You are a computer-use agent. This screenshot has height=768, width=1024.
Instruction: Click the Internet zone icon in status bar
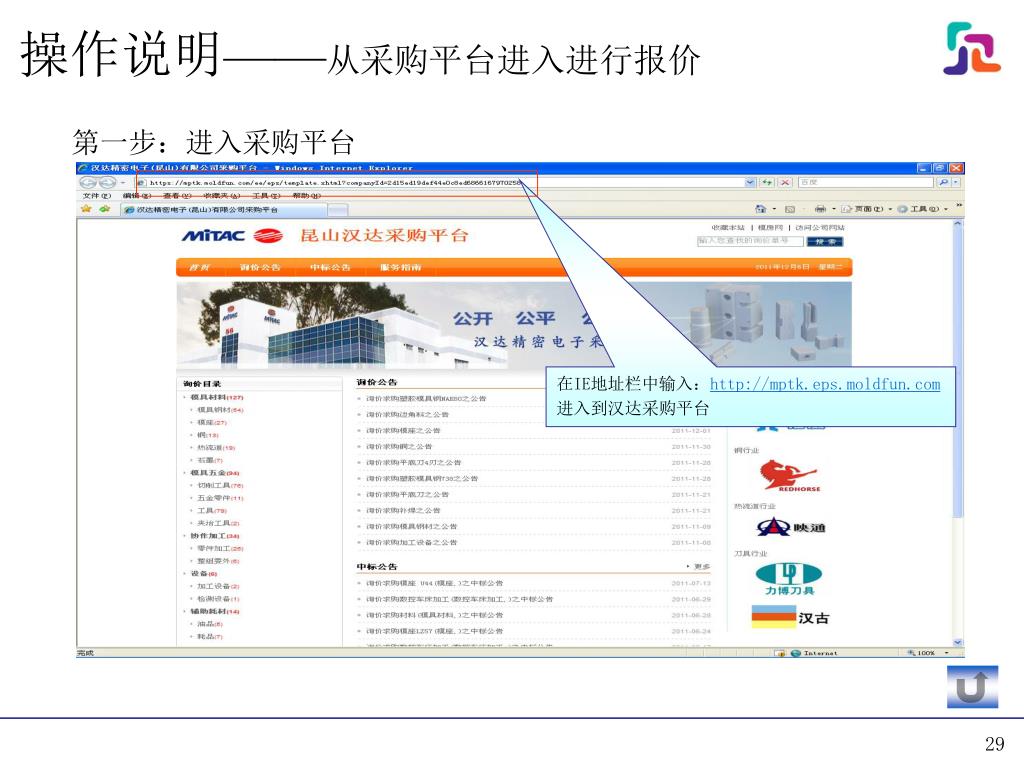point(795,653)
